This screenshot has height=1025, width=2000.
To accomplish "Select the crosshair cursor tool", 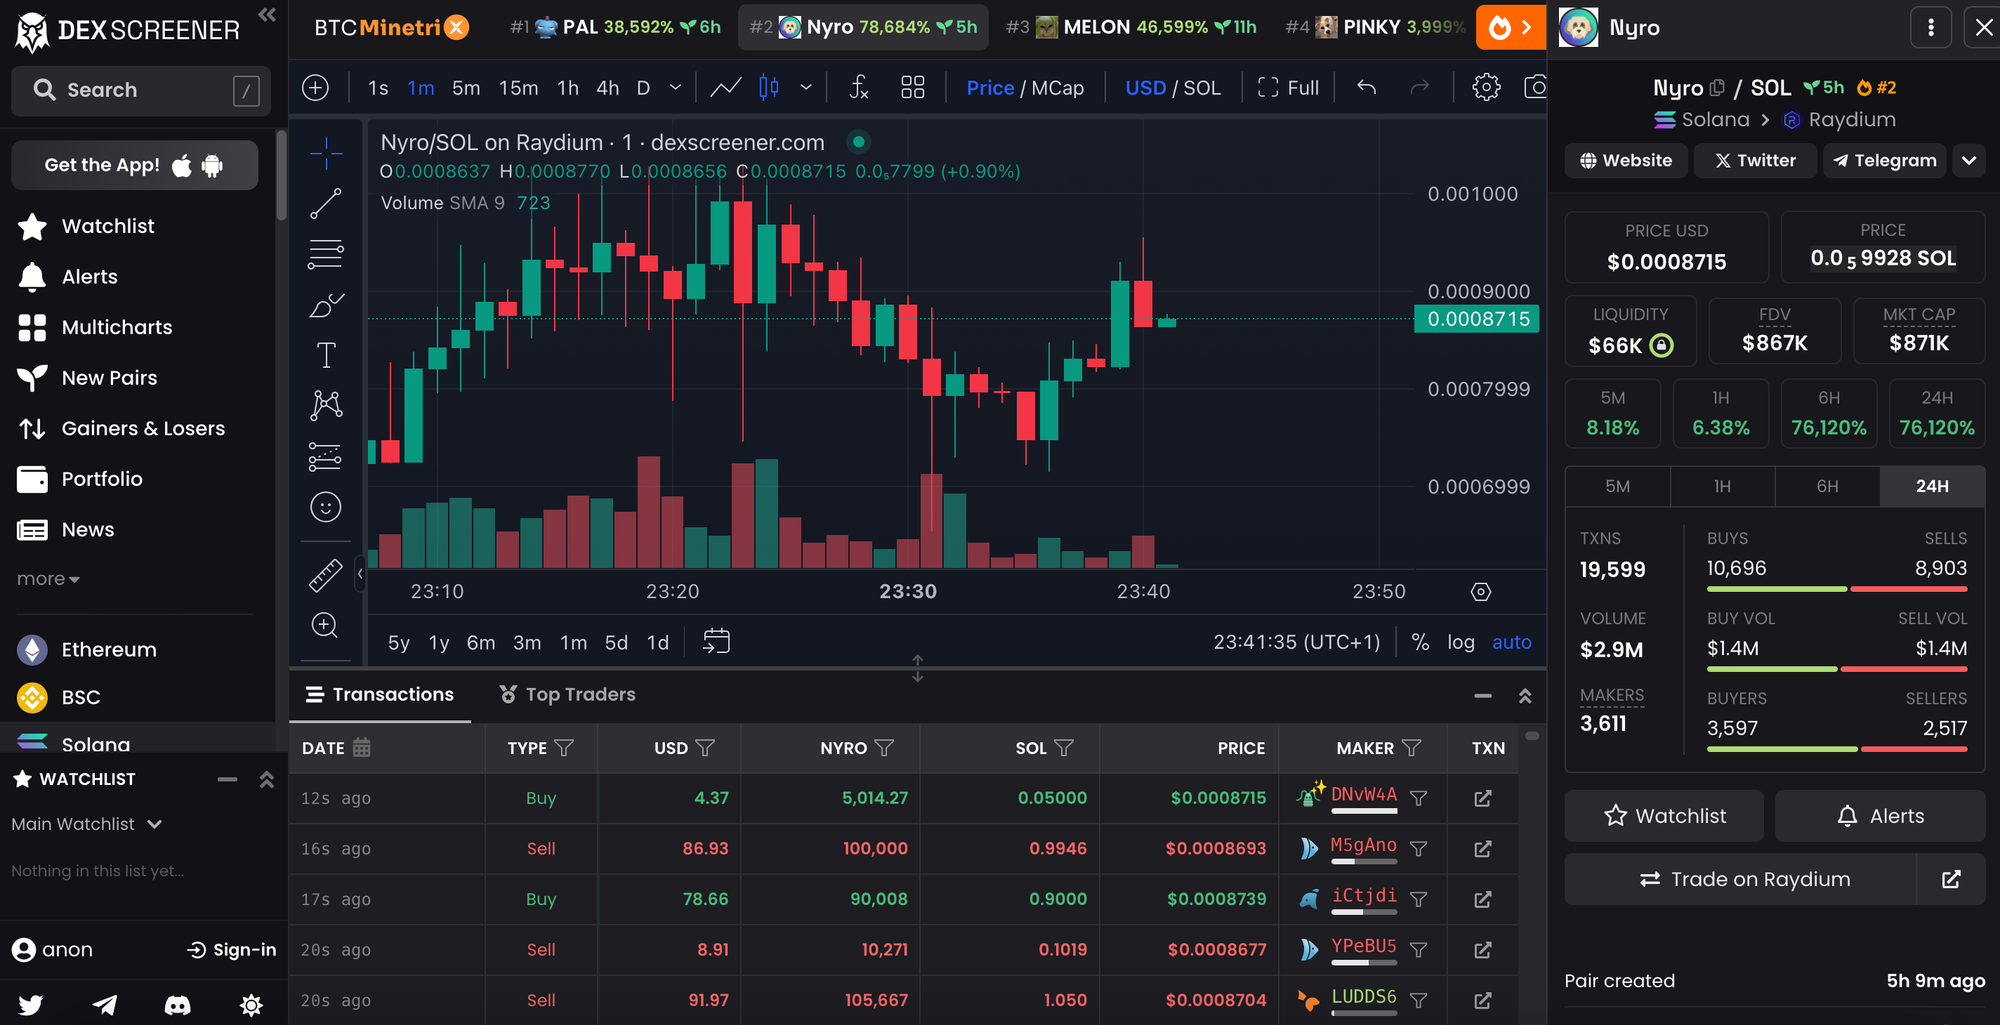I will [x=326, y=153].
